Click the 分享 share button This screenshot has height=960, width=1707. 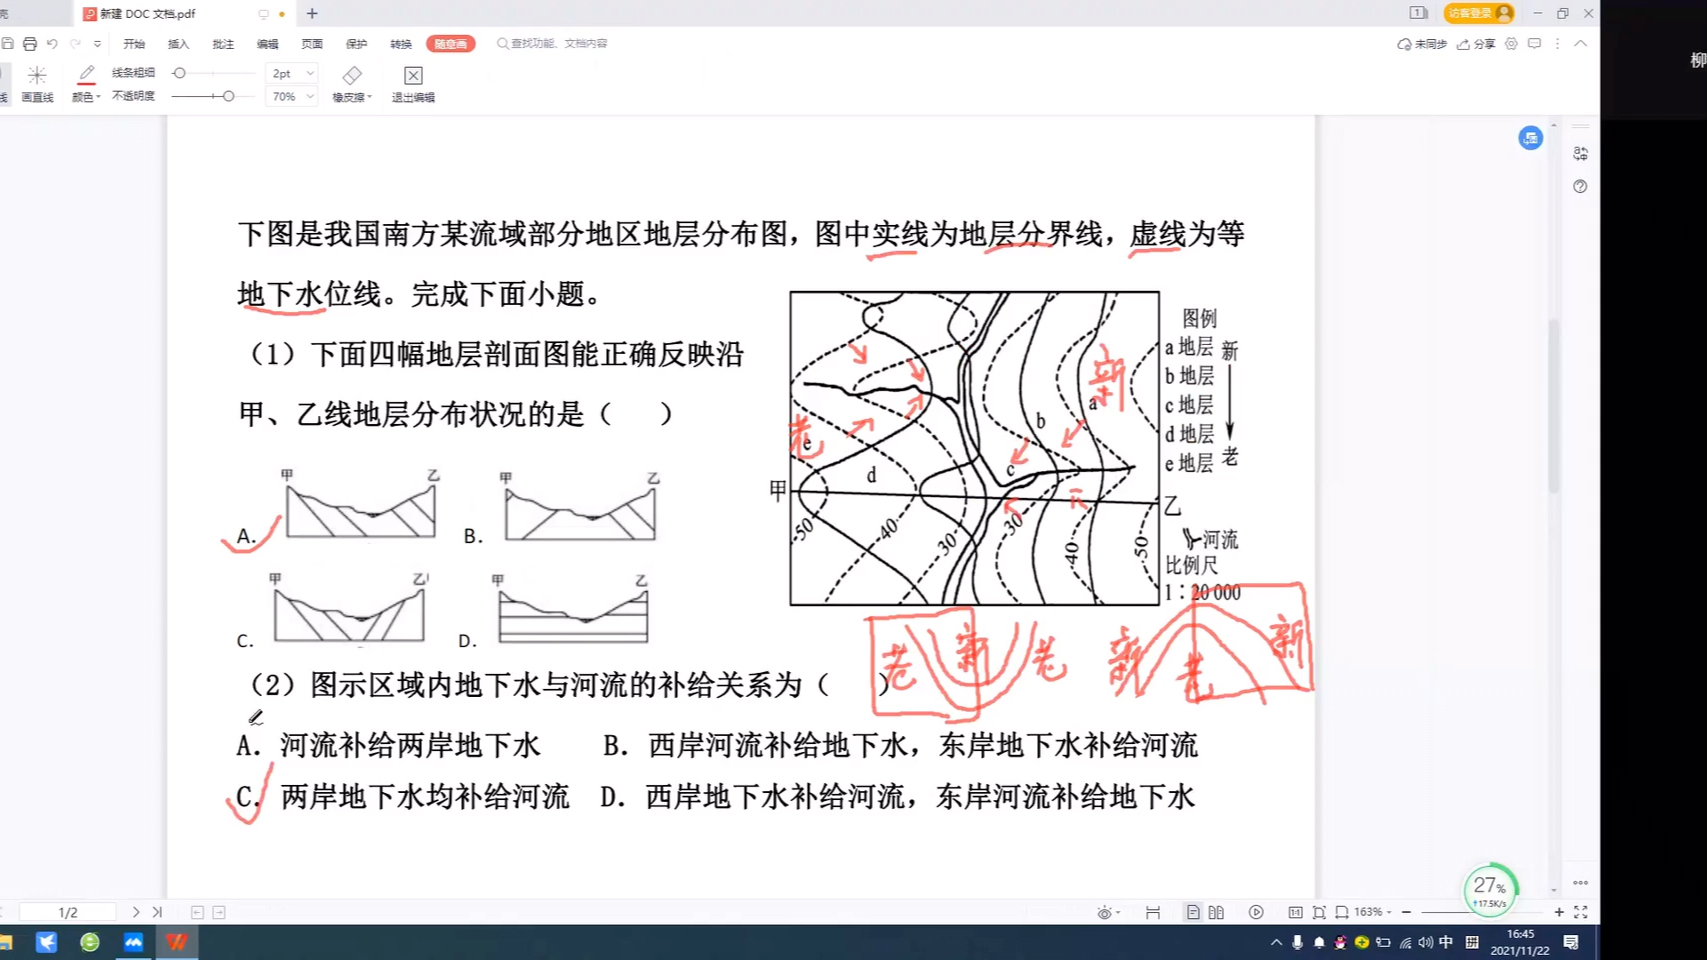tap(1476, 44)
